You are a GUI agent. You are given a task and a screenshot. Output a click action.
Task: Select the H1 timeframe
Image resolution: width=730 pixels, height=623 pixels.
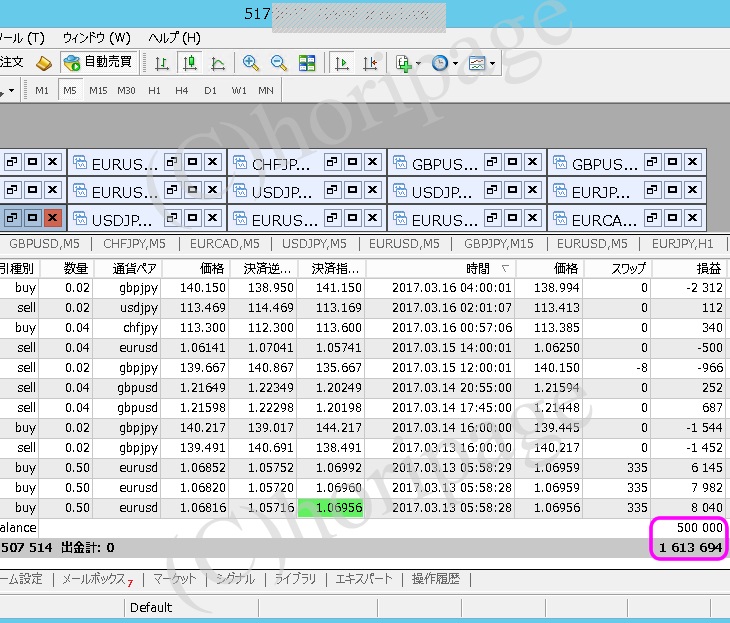[x=154, y=90]
